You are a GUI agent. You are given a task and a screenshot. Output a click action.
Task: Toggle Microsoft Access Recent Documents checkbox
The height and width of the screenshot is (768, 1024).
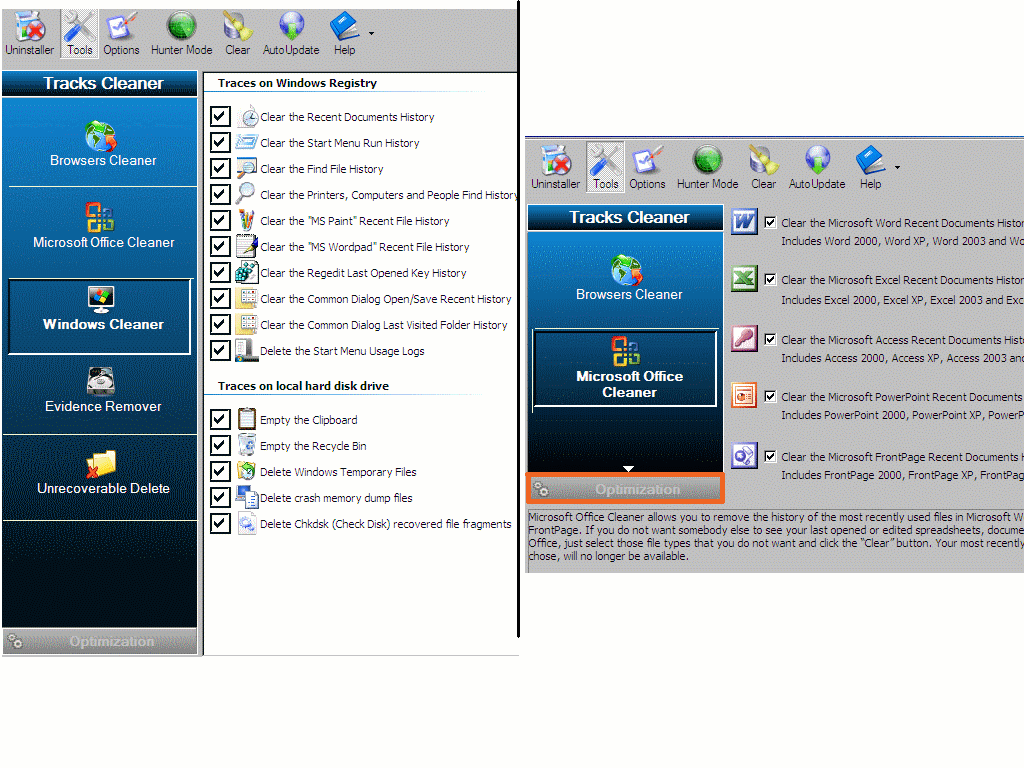click(x=770, y=340)
